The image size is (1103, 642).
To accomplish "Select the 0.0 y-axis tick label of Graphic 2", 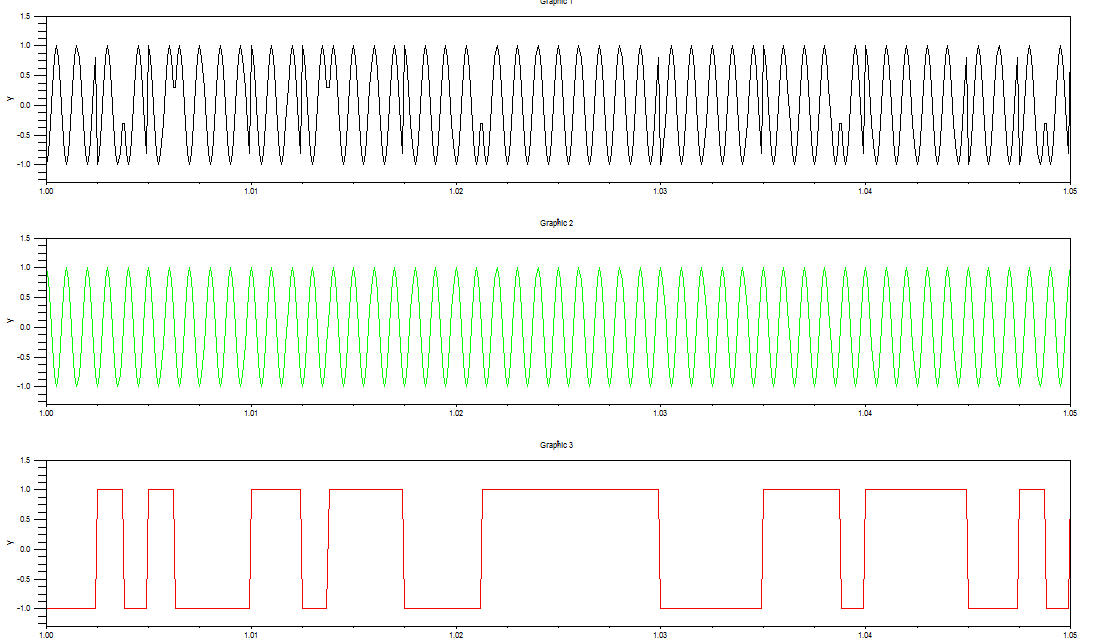I will pos(25,328).
